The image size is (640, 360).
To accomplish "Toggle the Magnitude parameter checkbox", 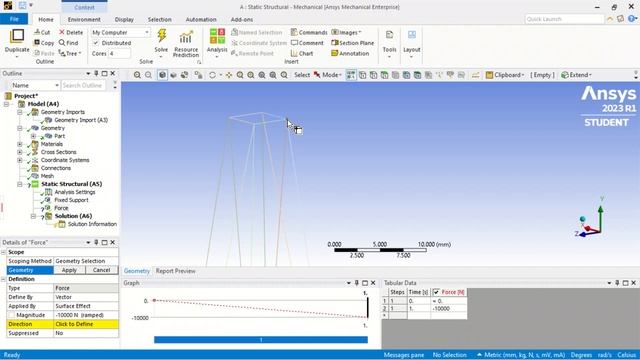I will pos(11,315).
